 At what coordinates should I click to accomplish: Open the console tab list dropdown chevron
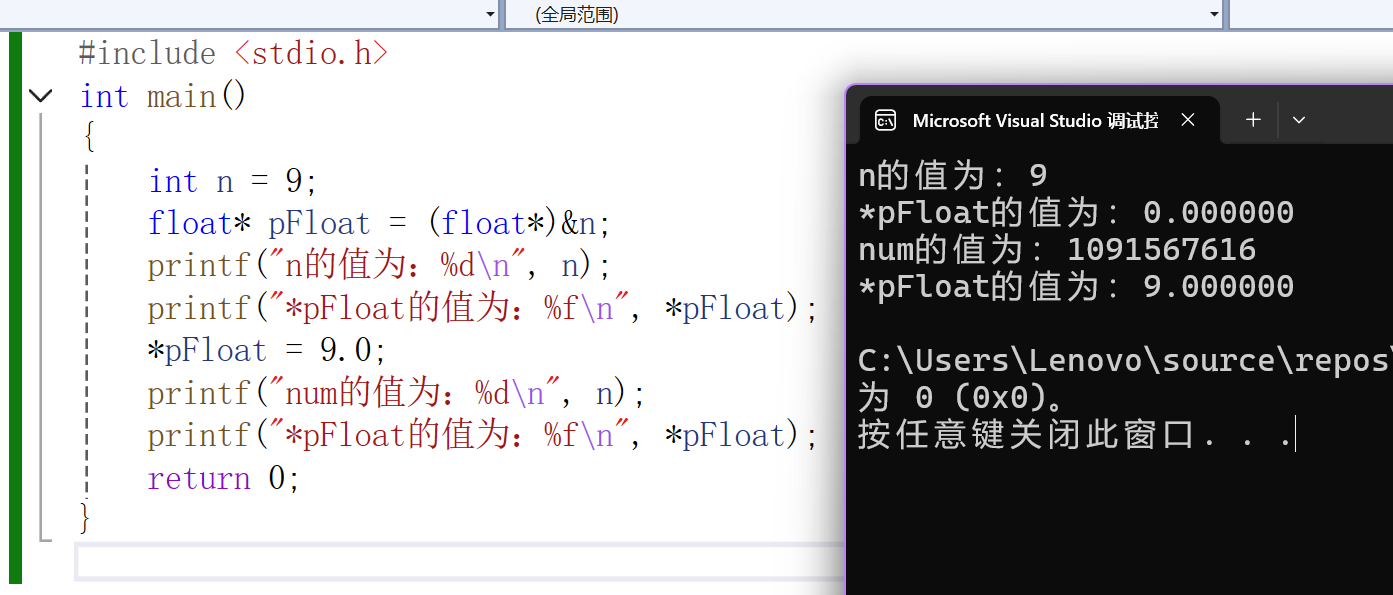point(1299,120)
